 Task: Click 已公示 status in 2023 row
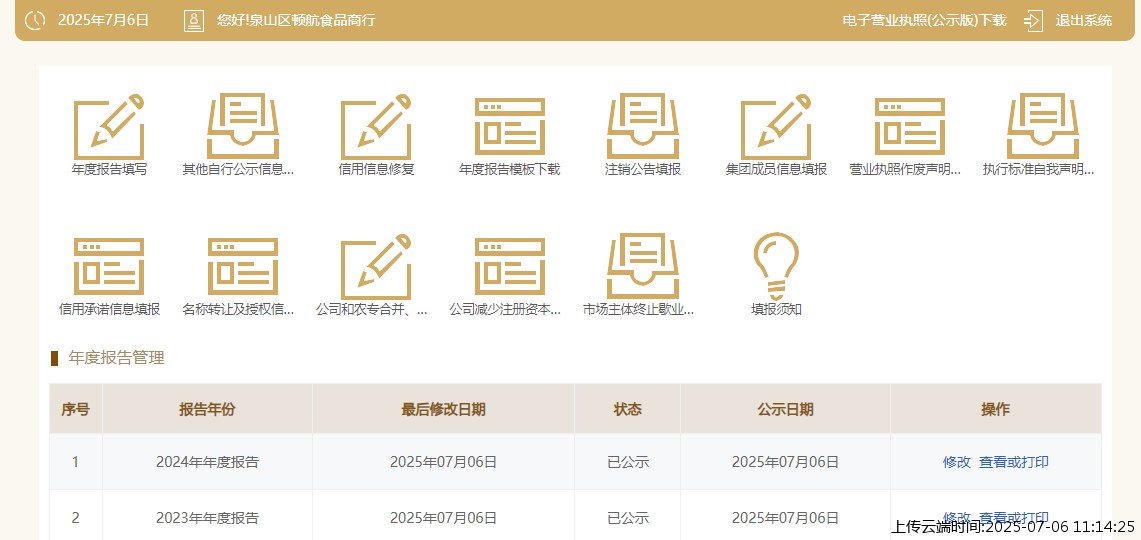click(628, 518)
